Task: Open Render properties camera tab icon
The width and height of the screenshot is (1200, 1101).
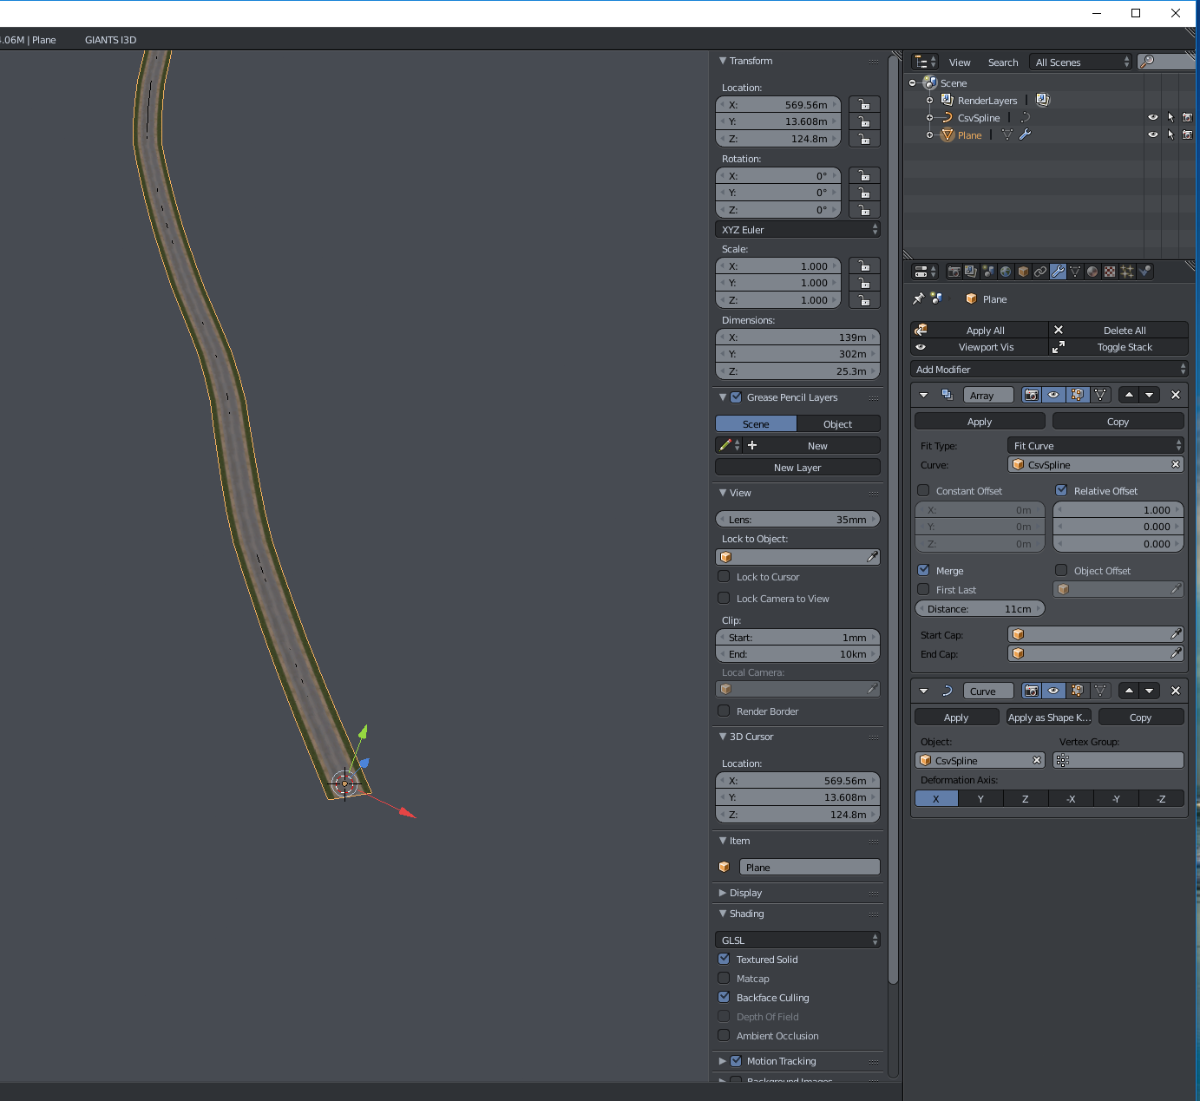Action: 953,272
